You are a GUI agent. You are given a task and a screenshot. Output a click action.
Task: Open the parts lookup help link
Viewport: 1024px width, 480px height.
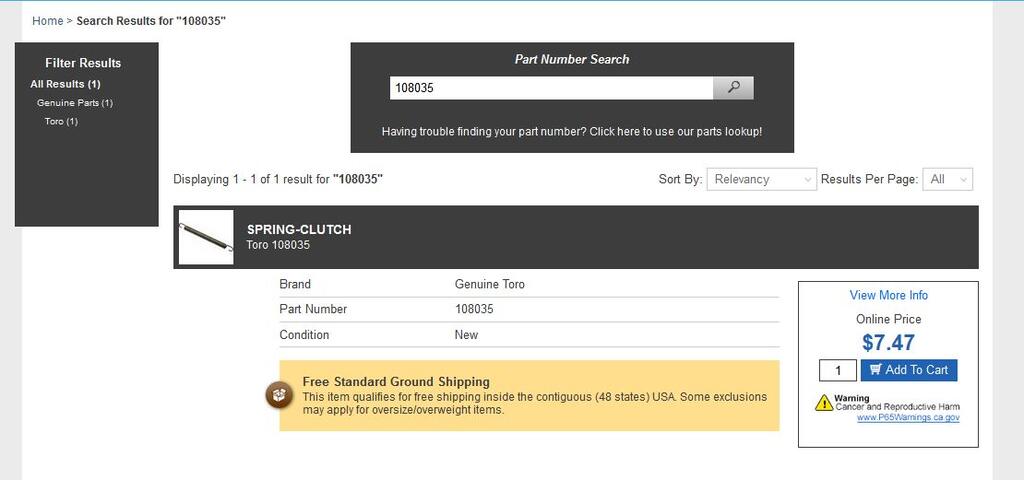pyautogui.click(x=571, y=131)
